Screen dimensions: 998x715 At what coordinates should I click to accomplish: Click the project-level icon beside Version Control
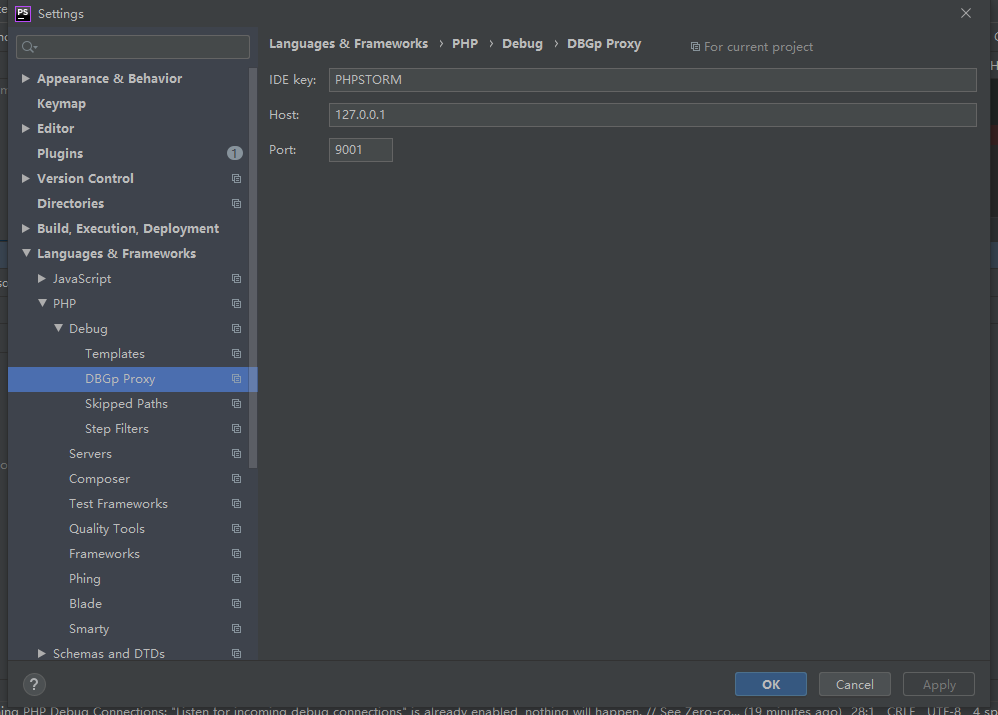point(236,179)
